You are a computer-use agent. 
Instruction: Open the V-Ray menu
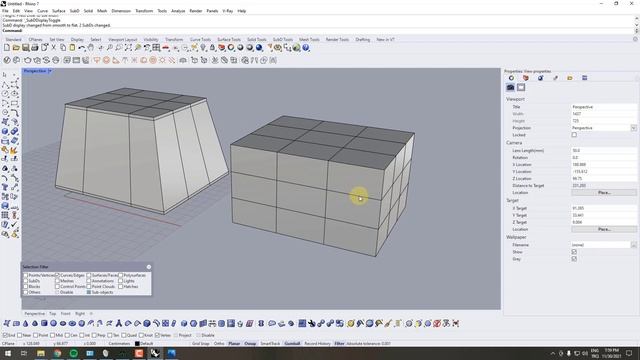point(227,11)
